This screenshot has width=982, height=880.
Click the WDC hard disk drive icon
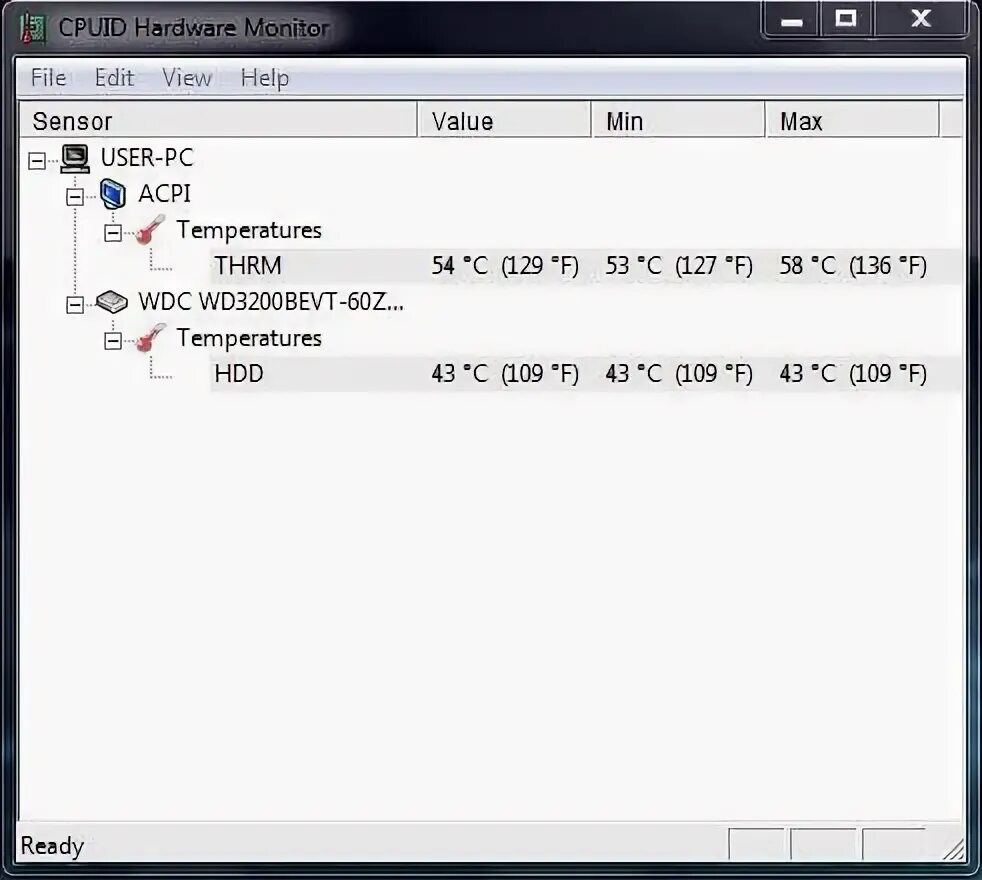click(112, 302)
